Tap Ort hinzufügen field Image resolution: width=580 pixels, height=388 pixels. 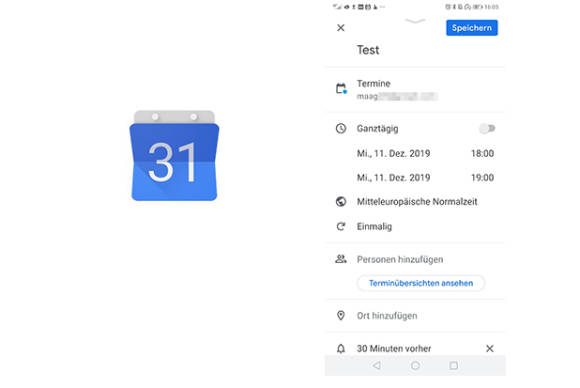(387, 316)
